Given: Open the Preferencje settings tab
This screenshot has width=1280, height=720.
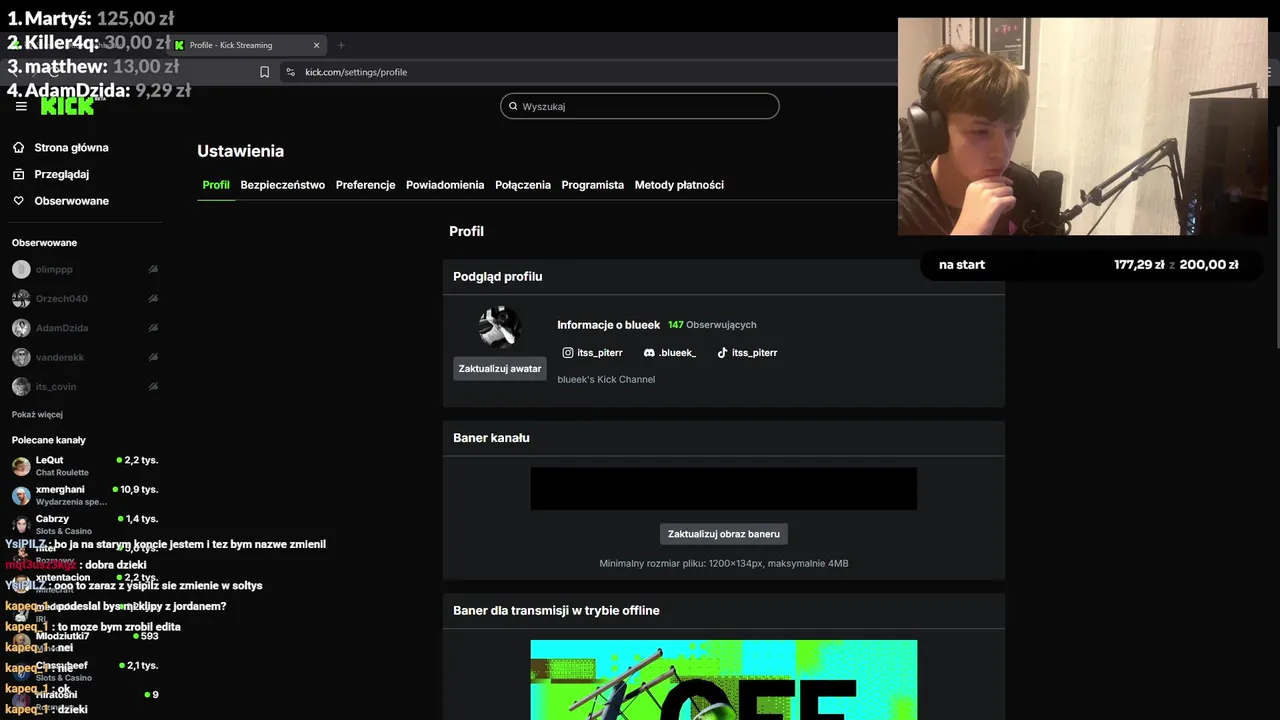Looking at the screenshot, I should 366,185.
